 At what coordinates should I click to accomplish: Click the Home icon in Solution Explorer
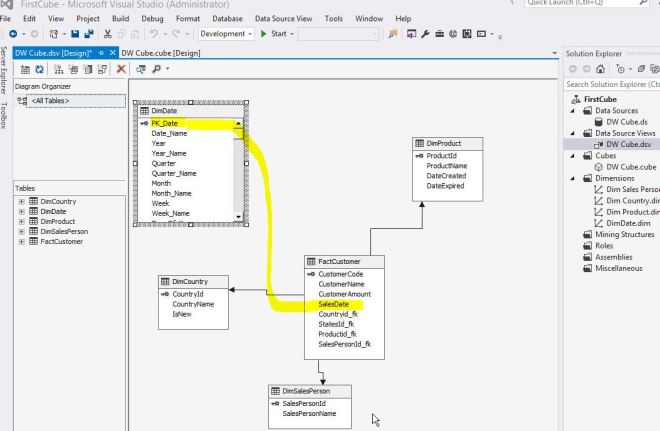pos(600,70)
